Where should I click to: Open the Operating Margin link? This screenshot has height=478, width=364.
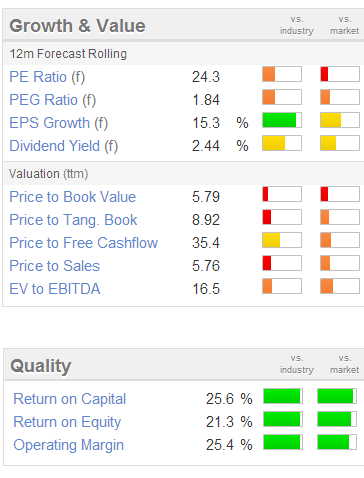point(68,445)
